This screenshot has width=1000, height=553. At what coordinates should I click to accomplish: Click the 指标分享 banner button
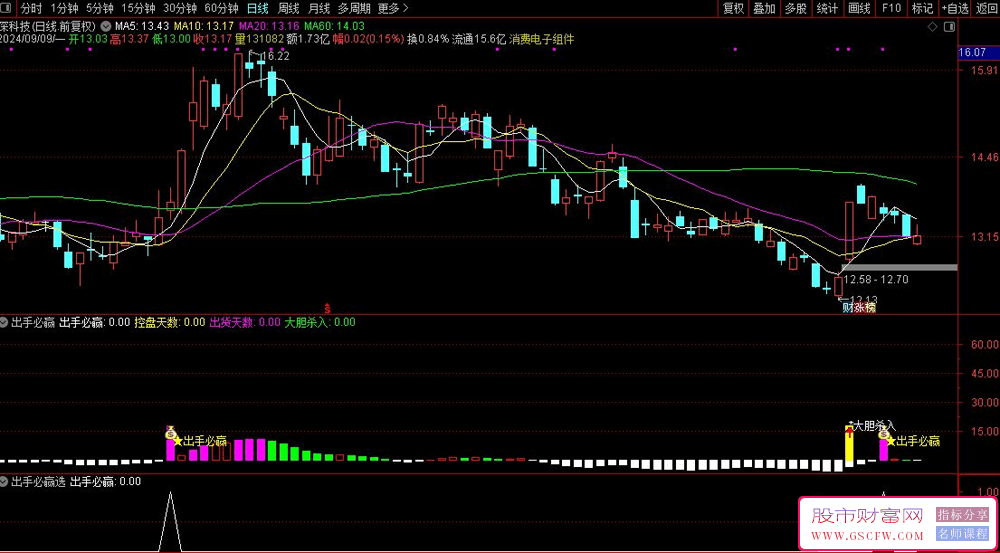click(962, 514)
